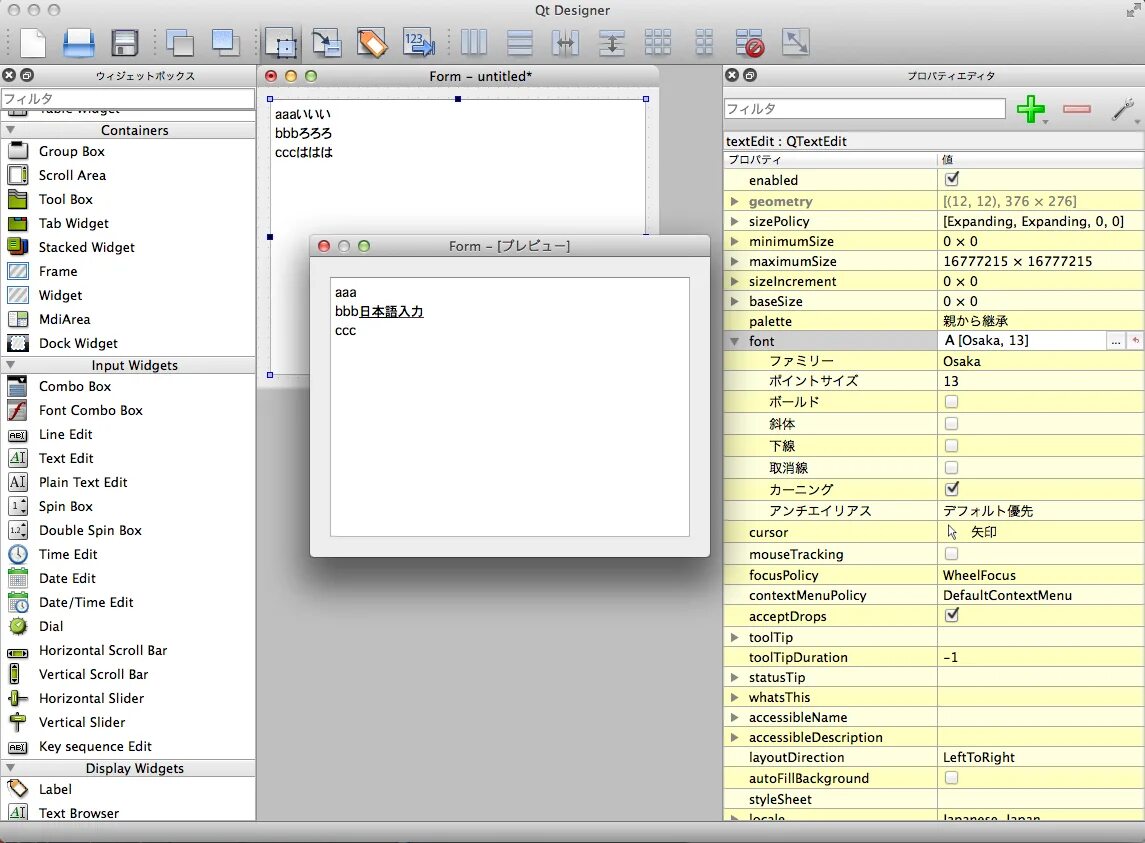The image size is (1145, 843).
Task: Click the Break Layout toolbar icon
Action: coord(750,42)
